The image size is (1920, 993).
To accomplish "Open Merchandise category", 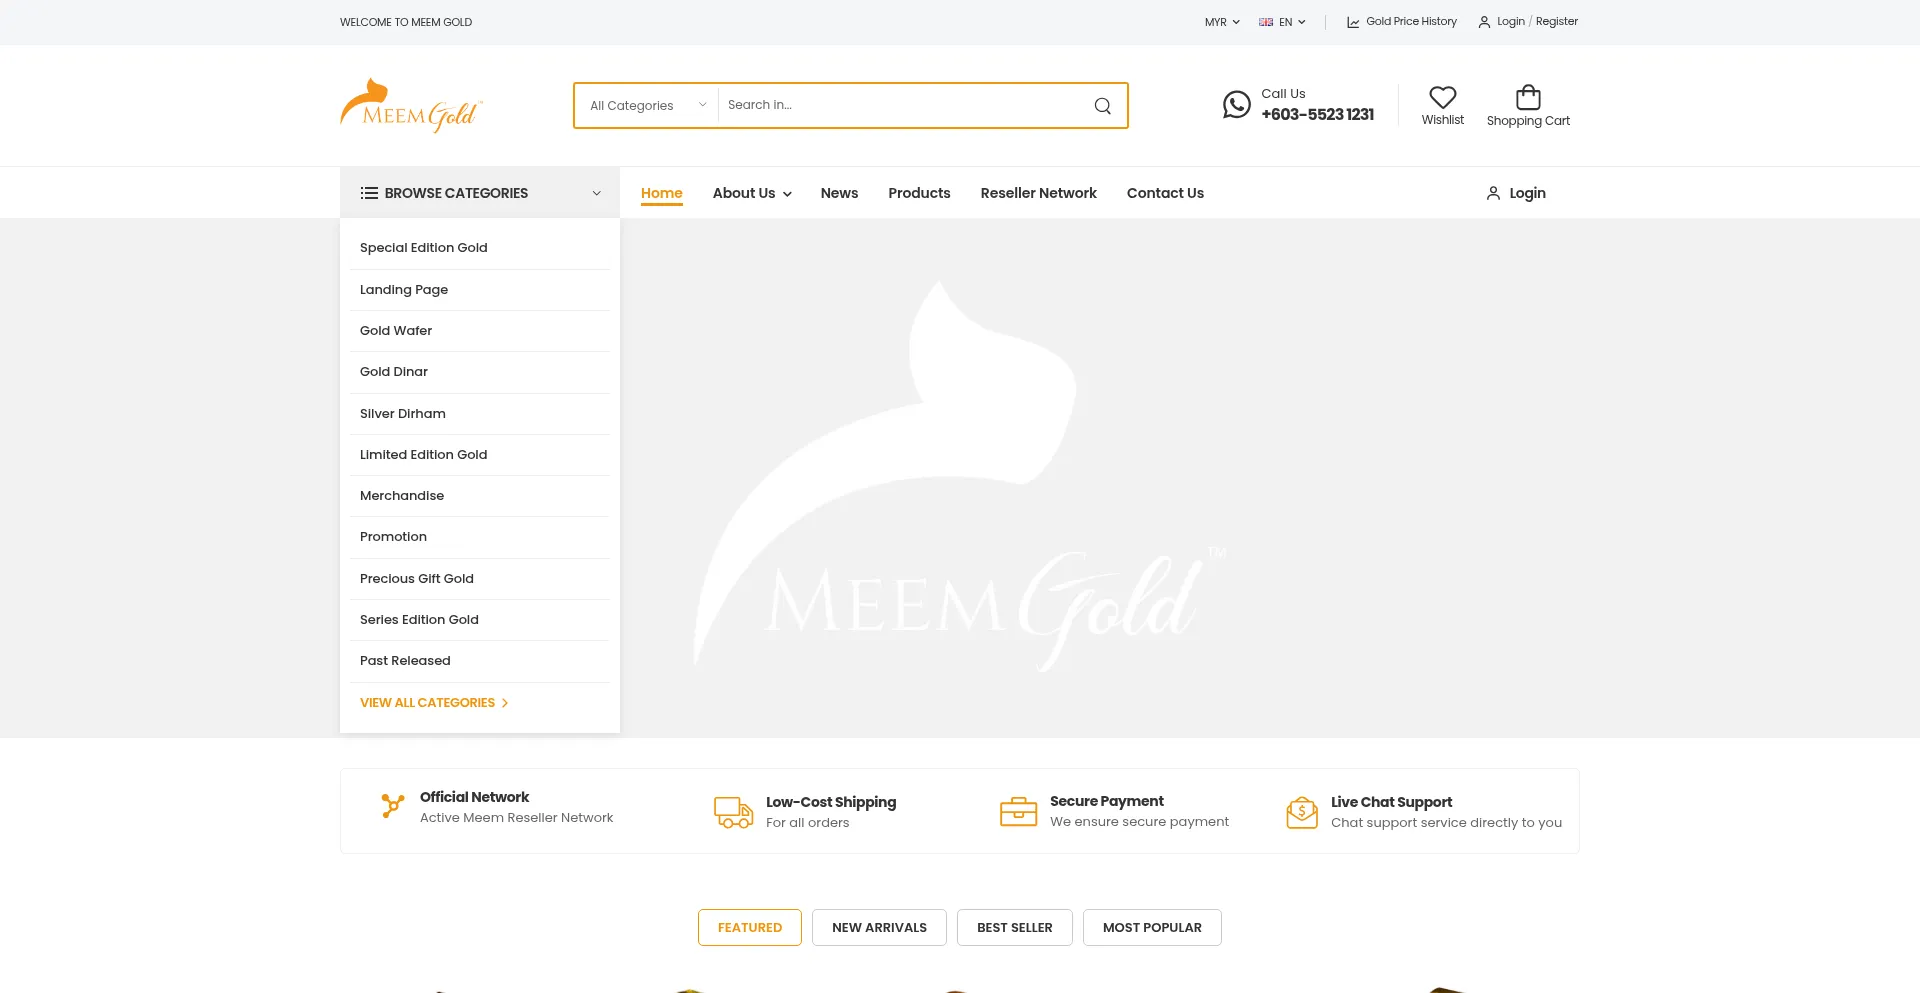I will tap(402, 496).
